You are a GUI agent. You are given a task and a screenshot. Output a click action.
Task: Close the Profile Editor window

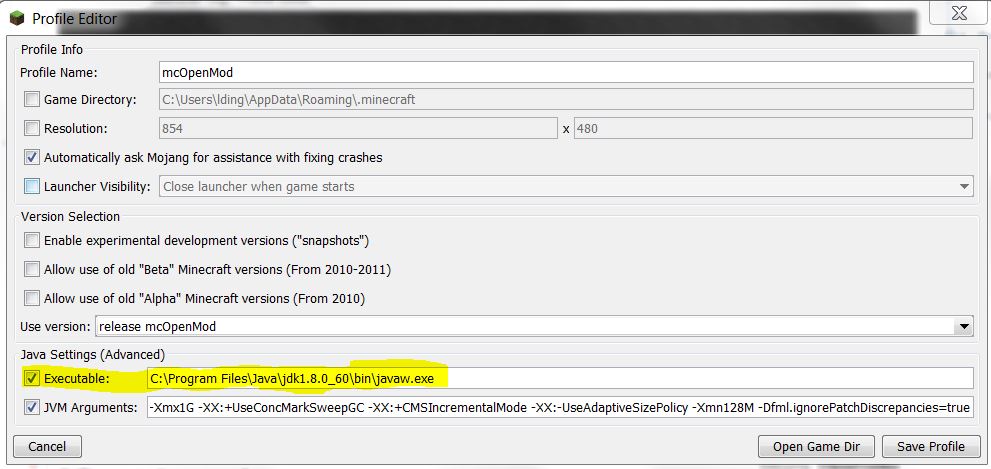pos(959,13)
